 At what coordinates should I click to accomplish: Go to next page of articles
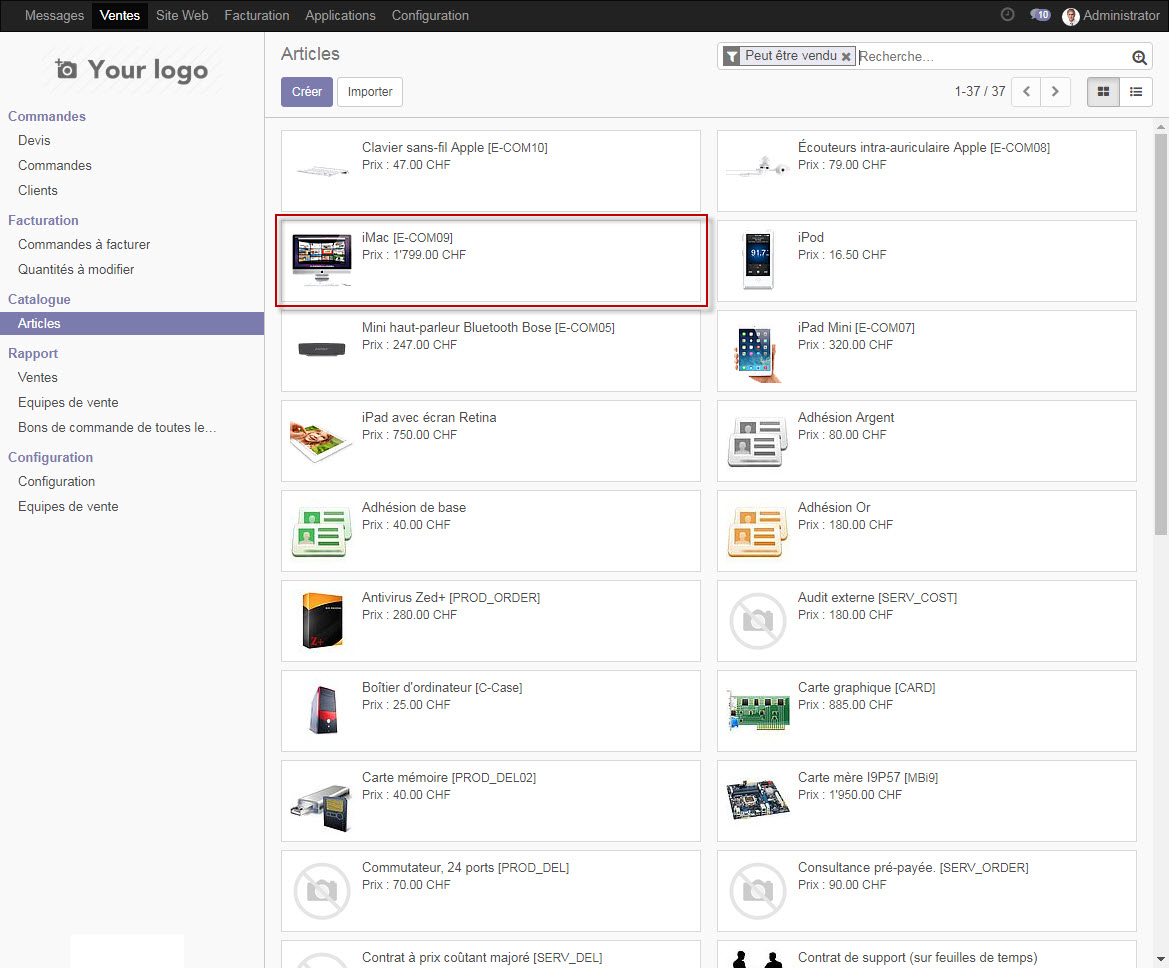click(x=1055, y=92)
